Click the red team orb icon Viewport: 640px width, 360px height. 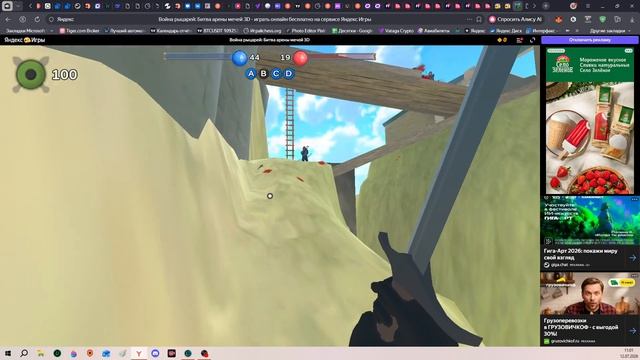click(x=300, y=58)
